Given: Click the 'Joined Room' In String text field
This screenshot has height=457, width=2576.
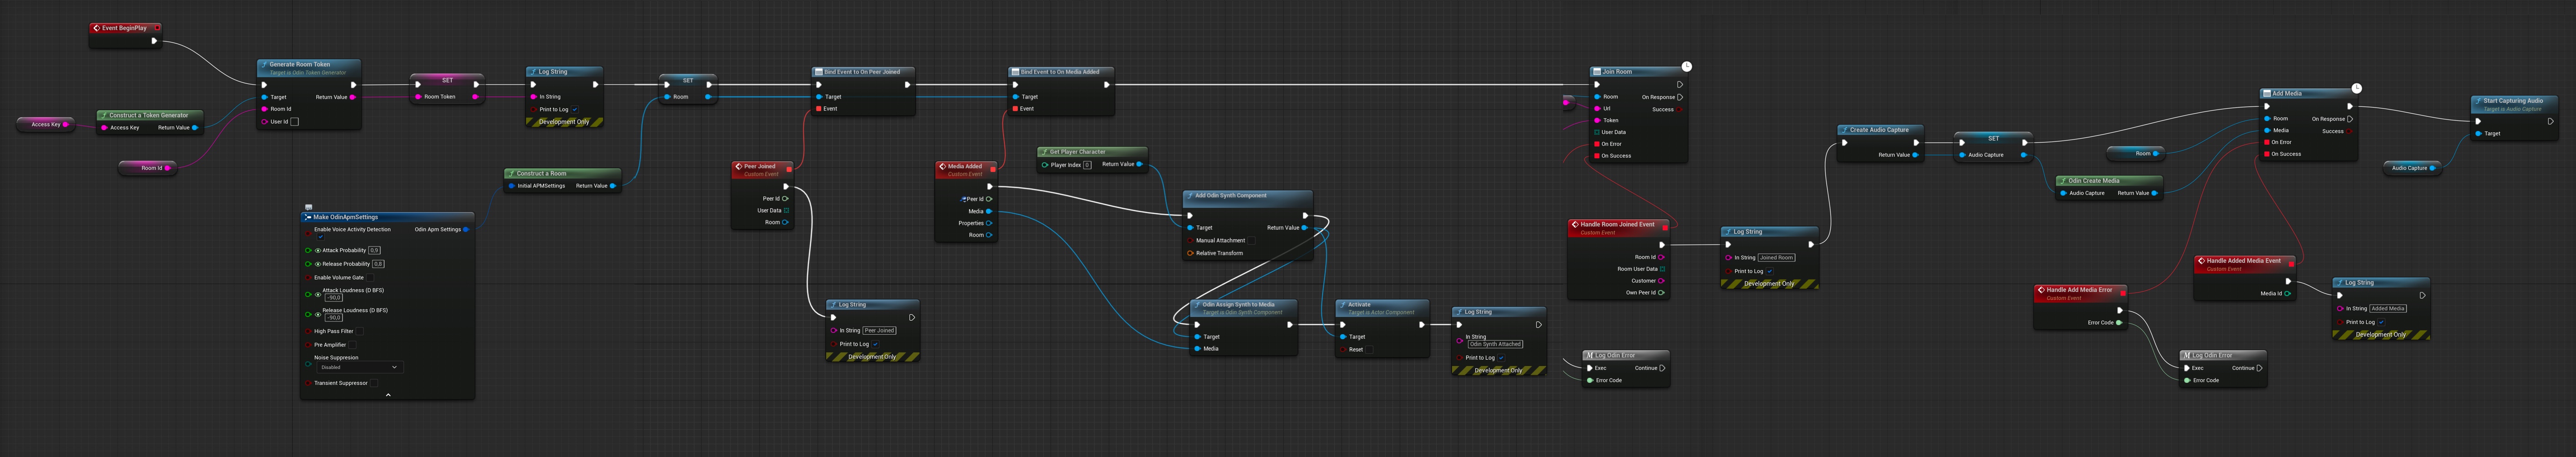Looking at the screenshot, I should [1776, 258].
